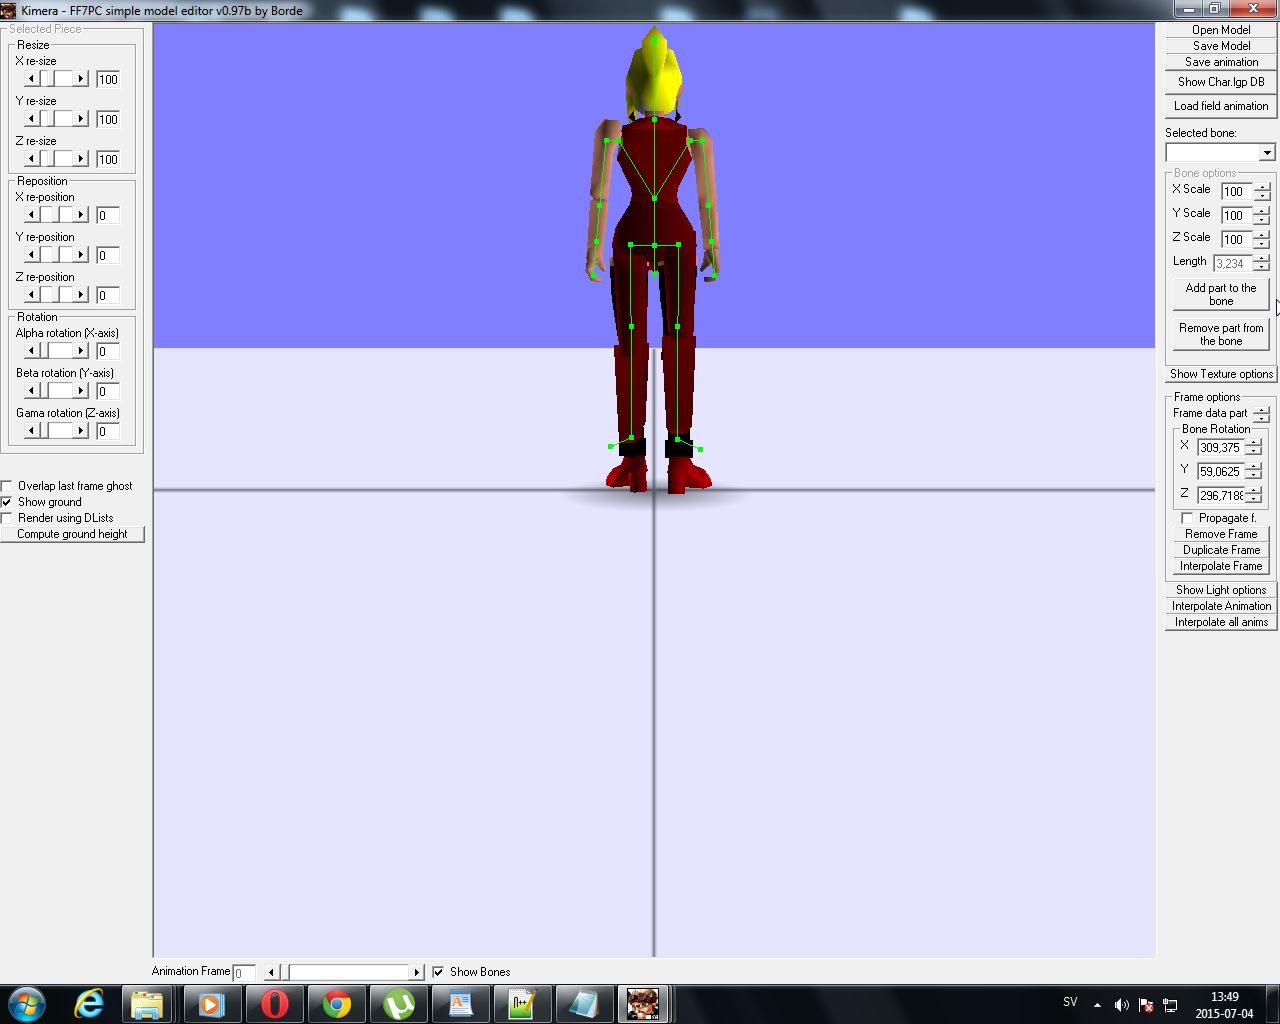Toggle the Show Bones checkbox
Viewport: 1280px width, 1024px height.
pyautogui.click(x=438, y=972)
